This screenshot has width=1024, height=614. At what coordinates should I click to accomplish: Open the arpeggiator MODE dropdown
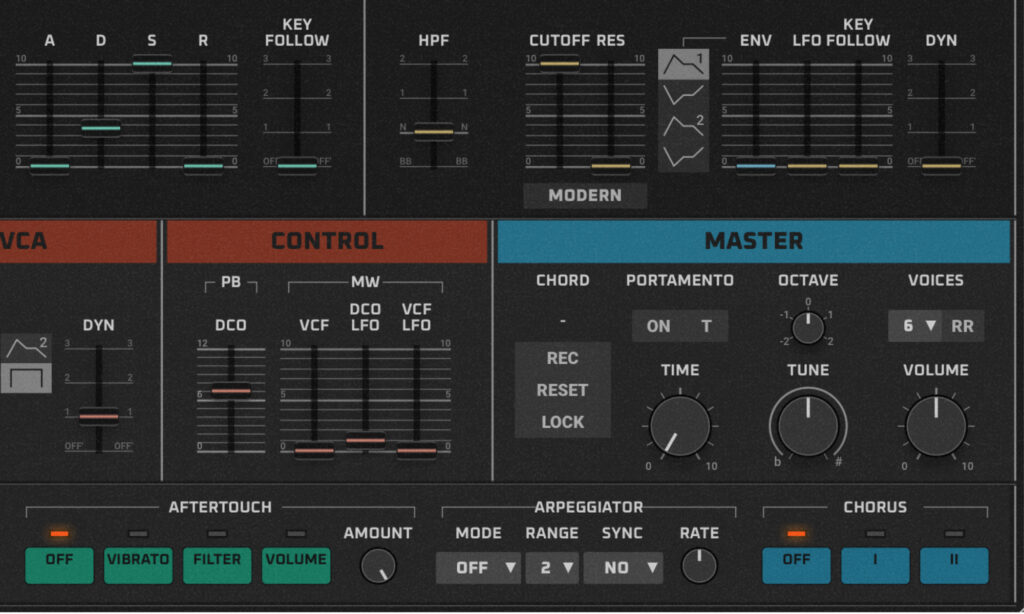[478, 567]
